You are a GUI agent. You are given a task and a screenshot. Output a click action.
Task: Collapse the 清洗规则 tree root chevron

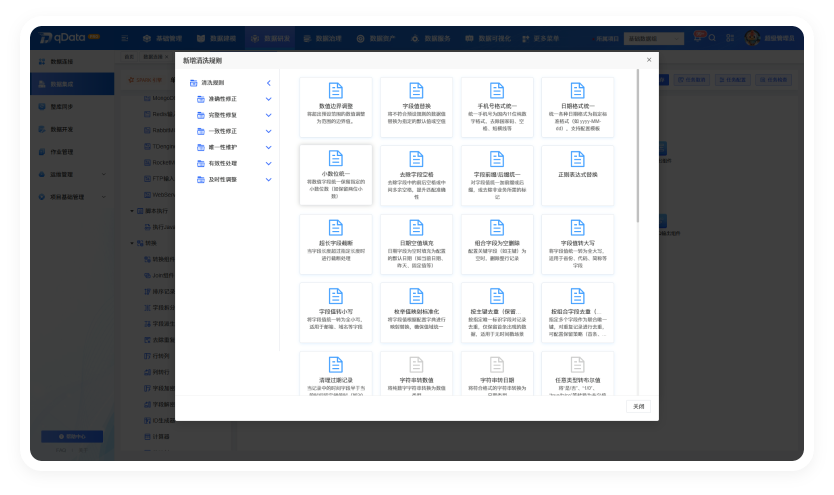point(269,83)
